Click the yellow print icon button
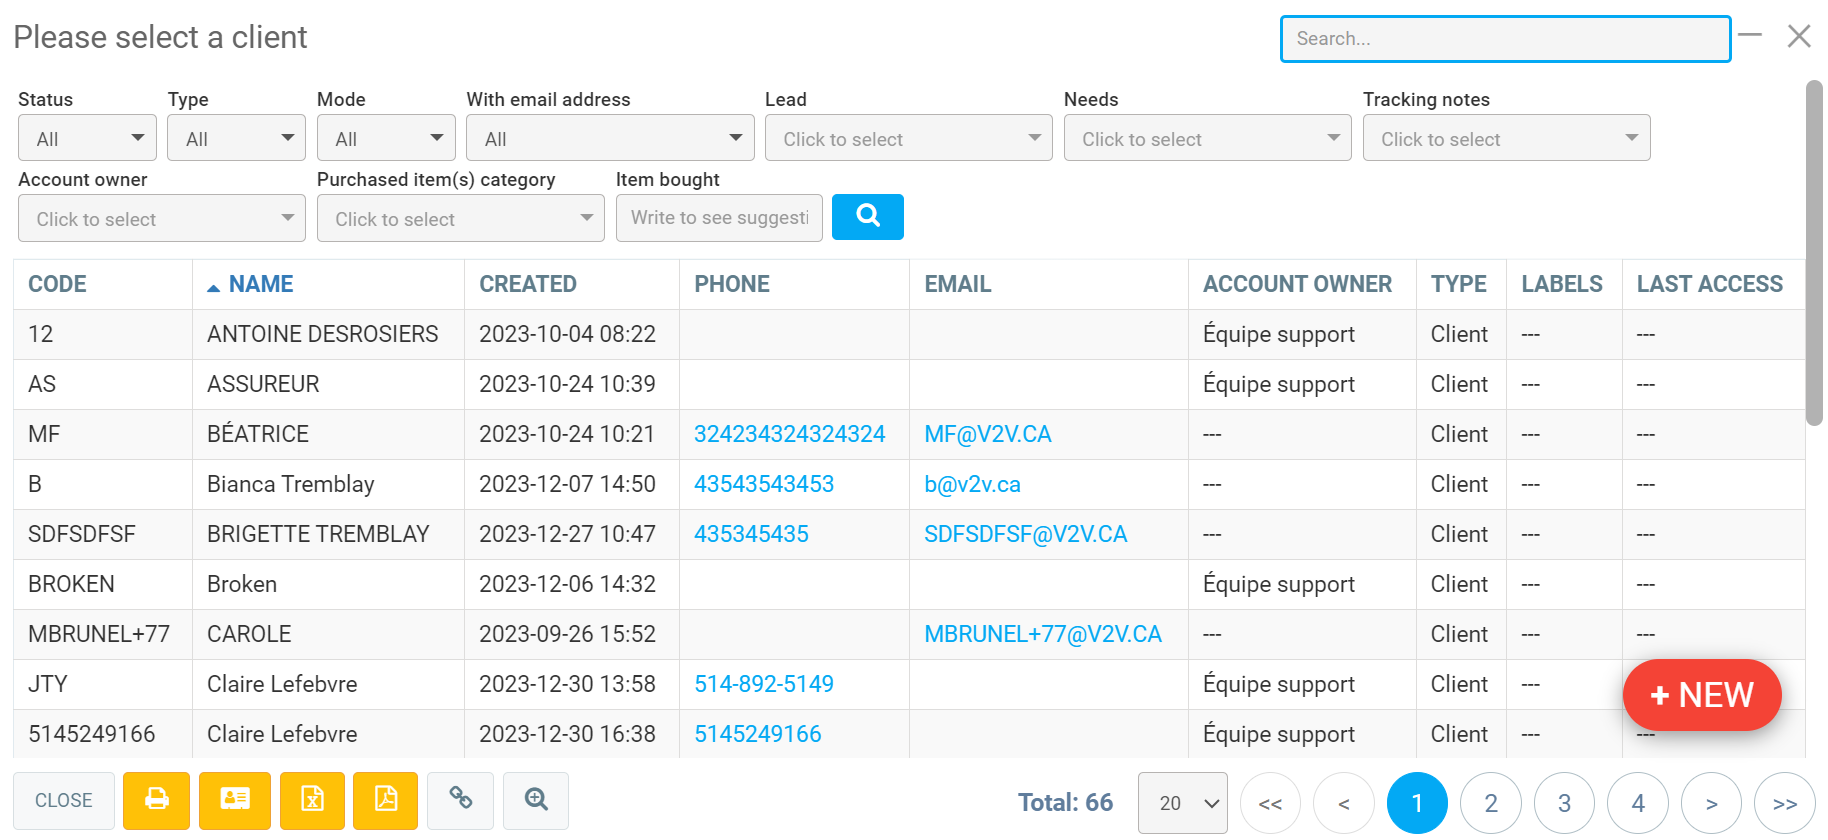The image size is (1828, 840). point(156,801)
